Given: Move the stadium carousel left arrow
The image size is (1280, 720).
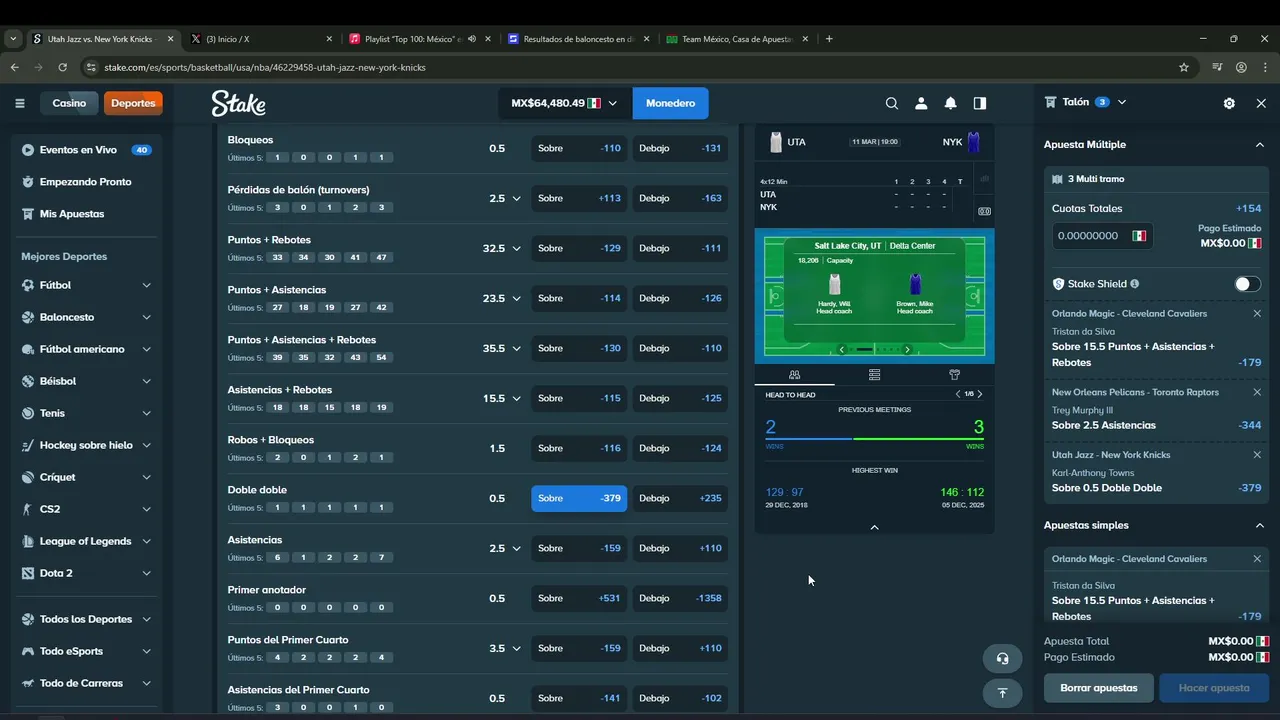Looking at the screenshot, I should pyautogui.click(x=842, y=349).
